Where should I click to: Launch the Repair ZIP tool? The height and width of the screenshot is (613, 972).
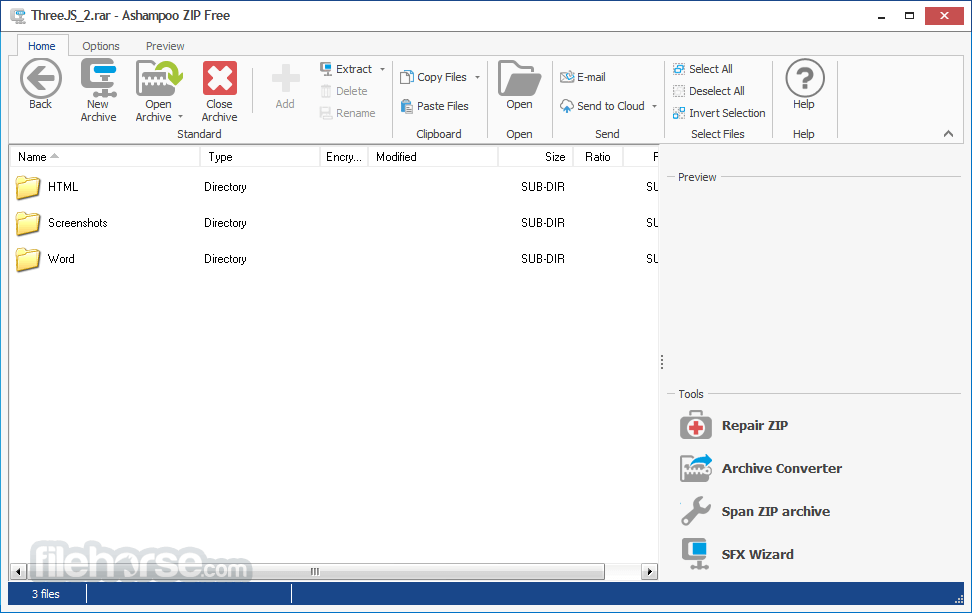[x=734, y=425]
